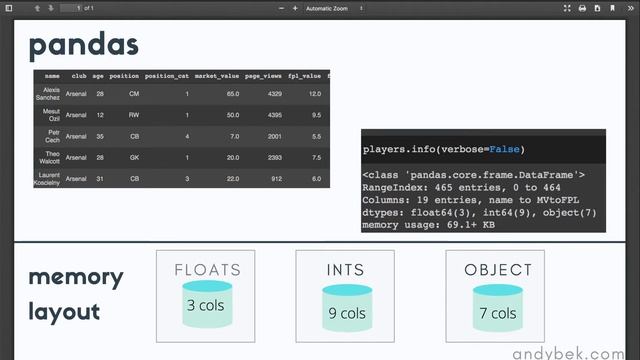
Task: Click the 'players.info(verbose=False)' code line
Action: tap(444, 149)
